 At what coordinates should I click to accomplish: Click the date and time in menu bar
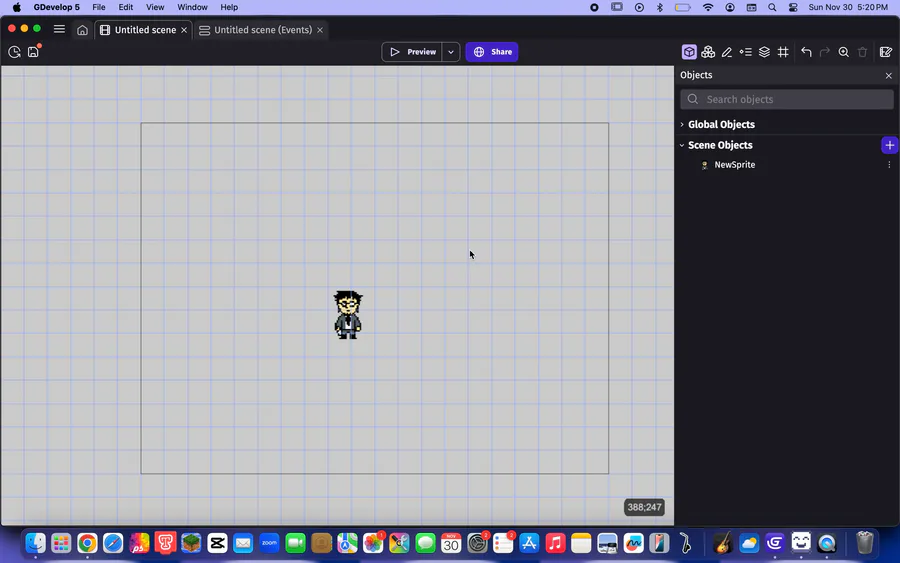coord(848,7)
